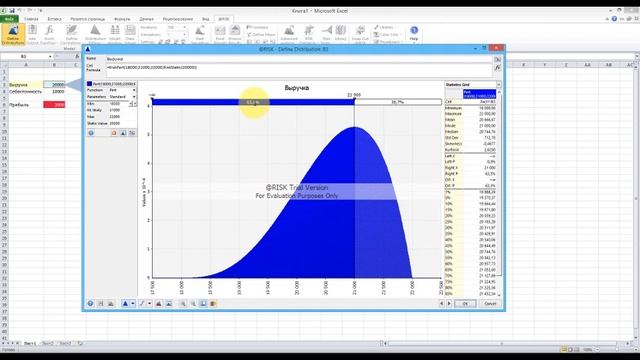
Task: Click the help icon in dialog bottom toolbar
Action: [x=90, y=303]
